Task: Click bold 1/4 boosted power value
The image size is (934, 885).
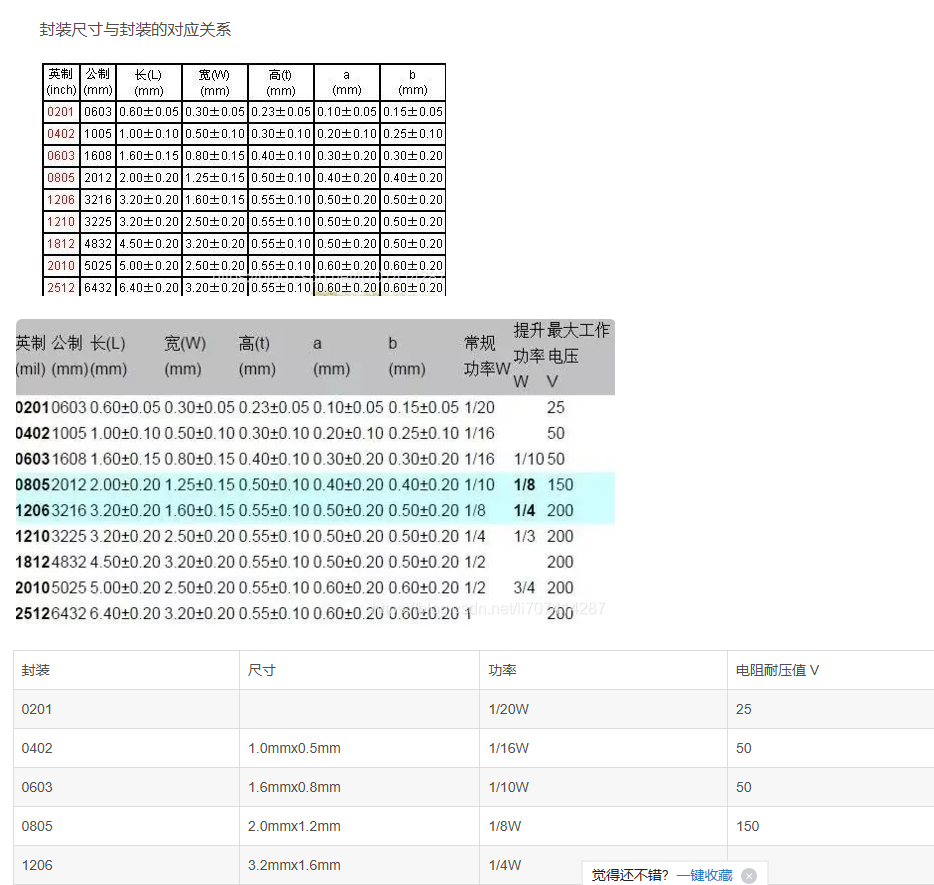Action: pos(524,510)
